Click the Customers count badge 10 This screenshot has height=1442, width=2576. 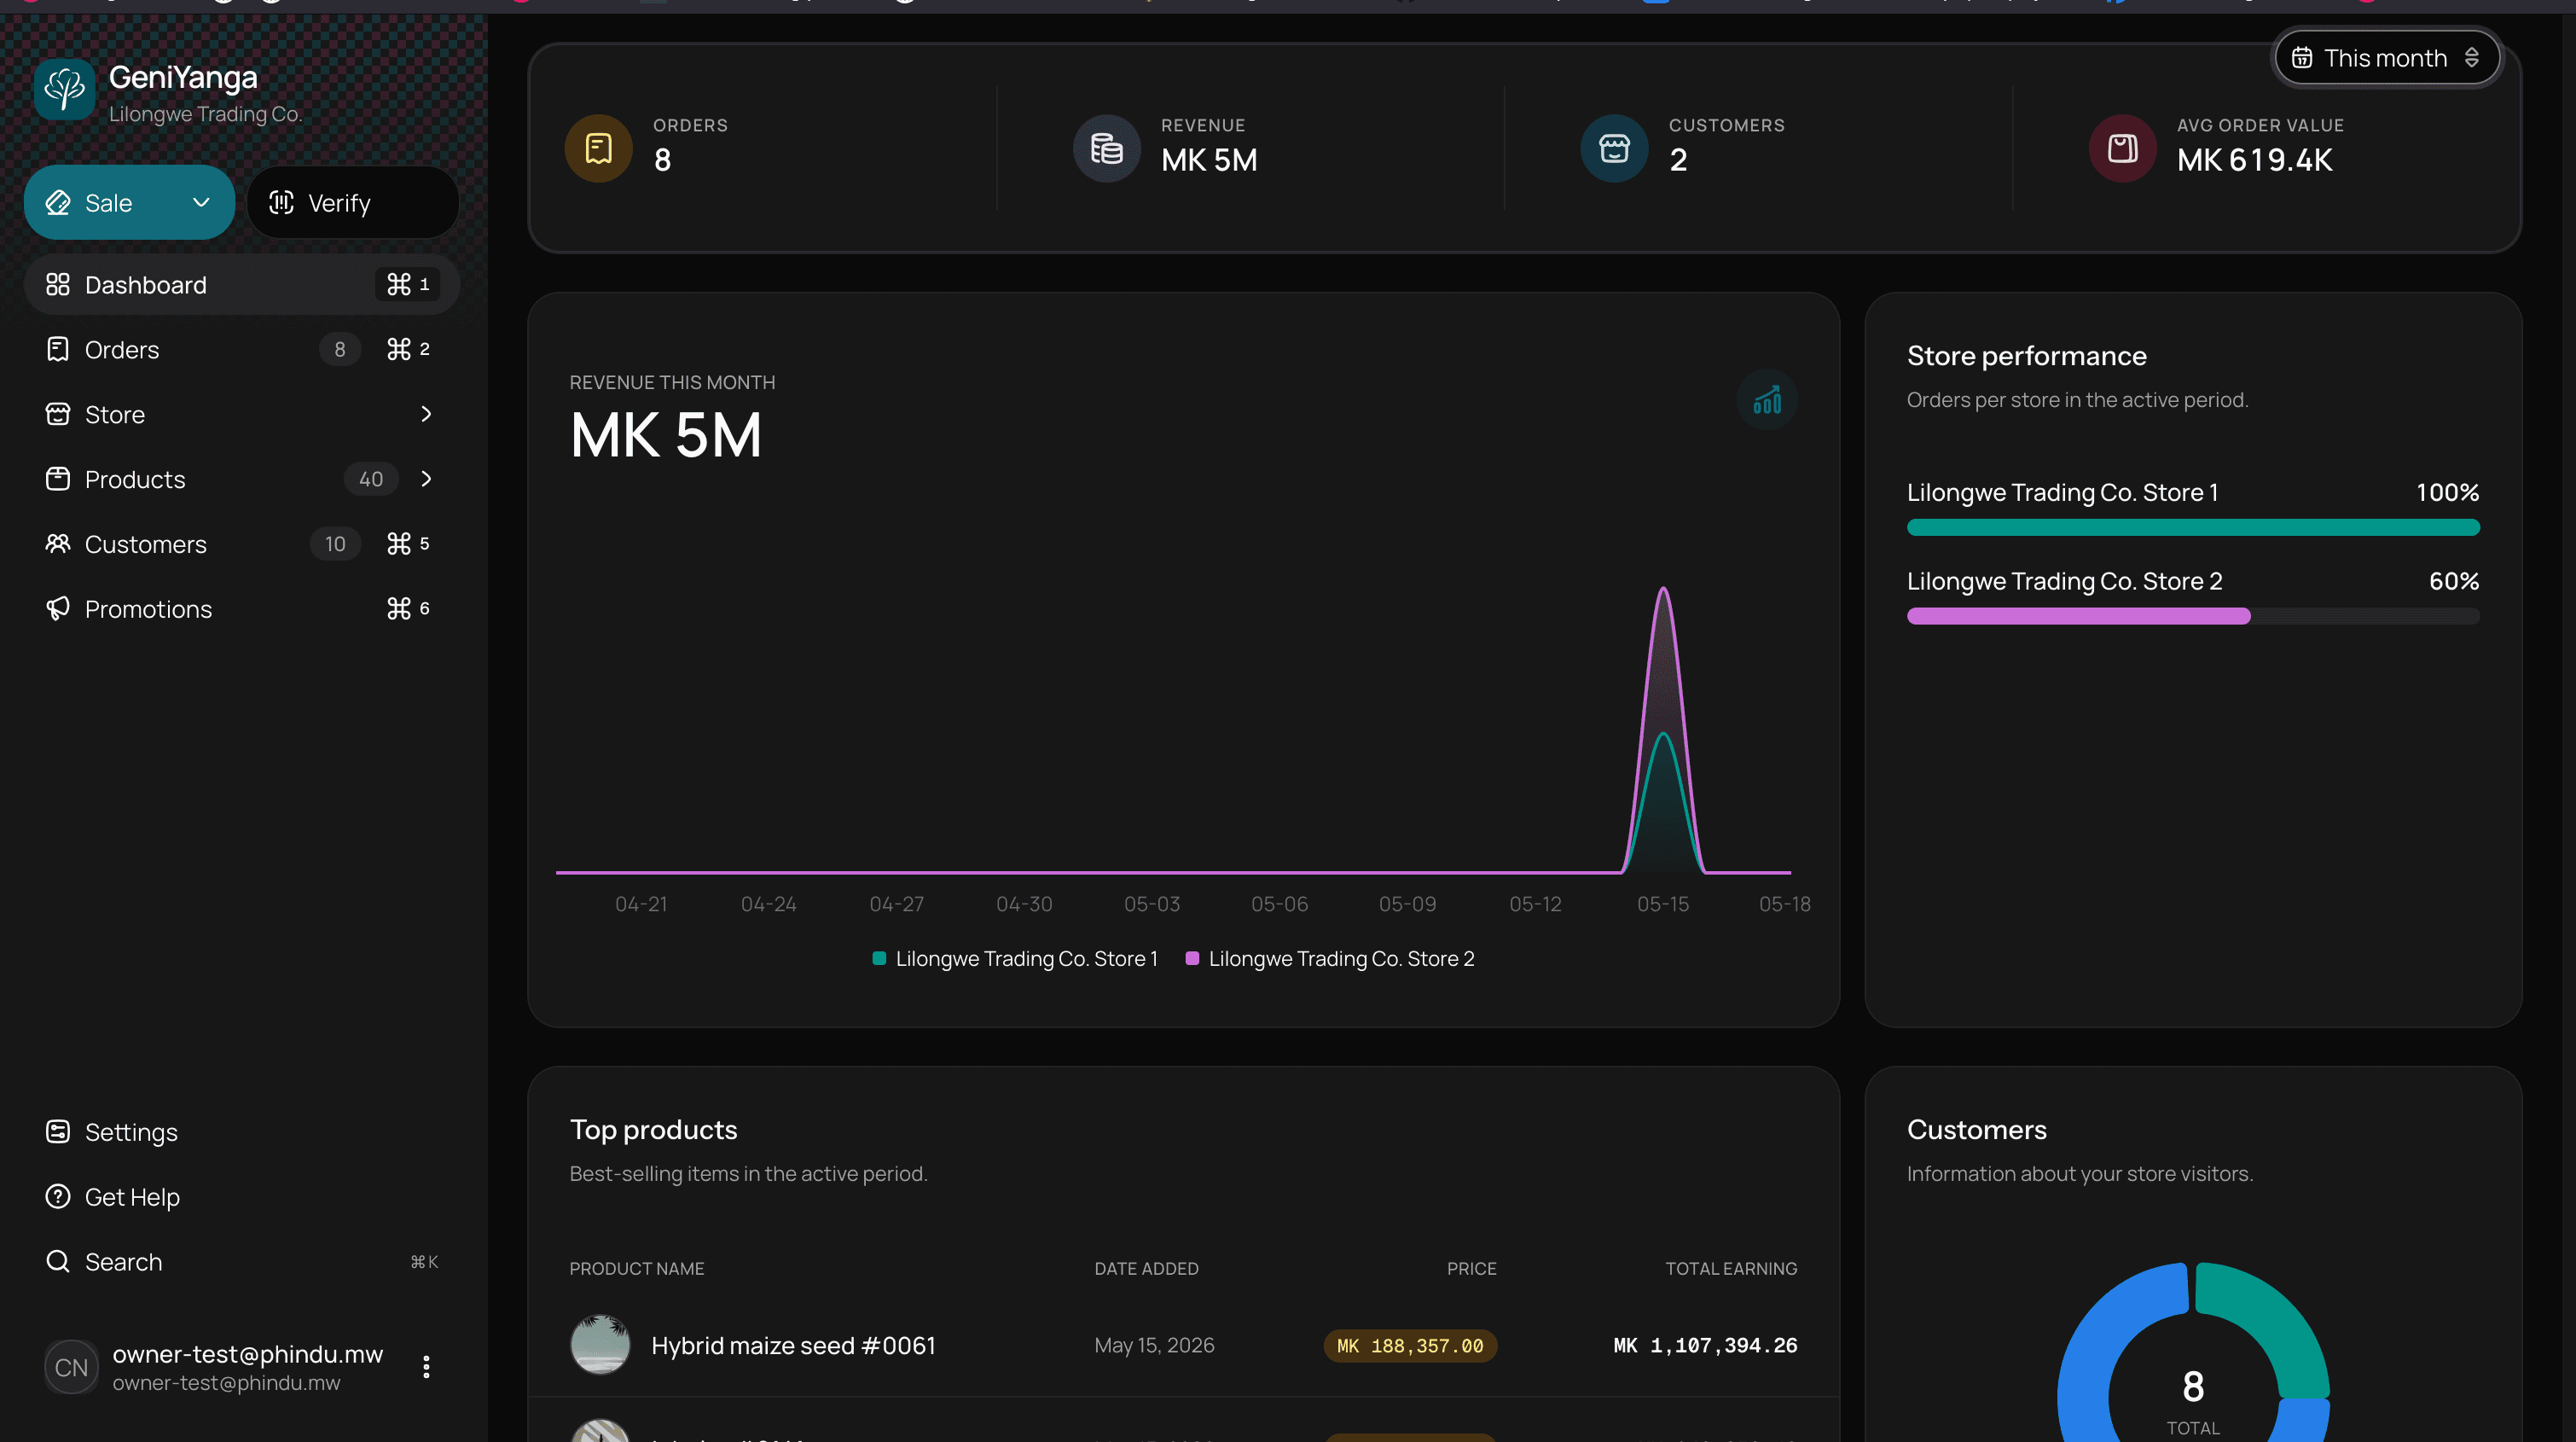[x=335, y=544]
